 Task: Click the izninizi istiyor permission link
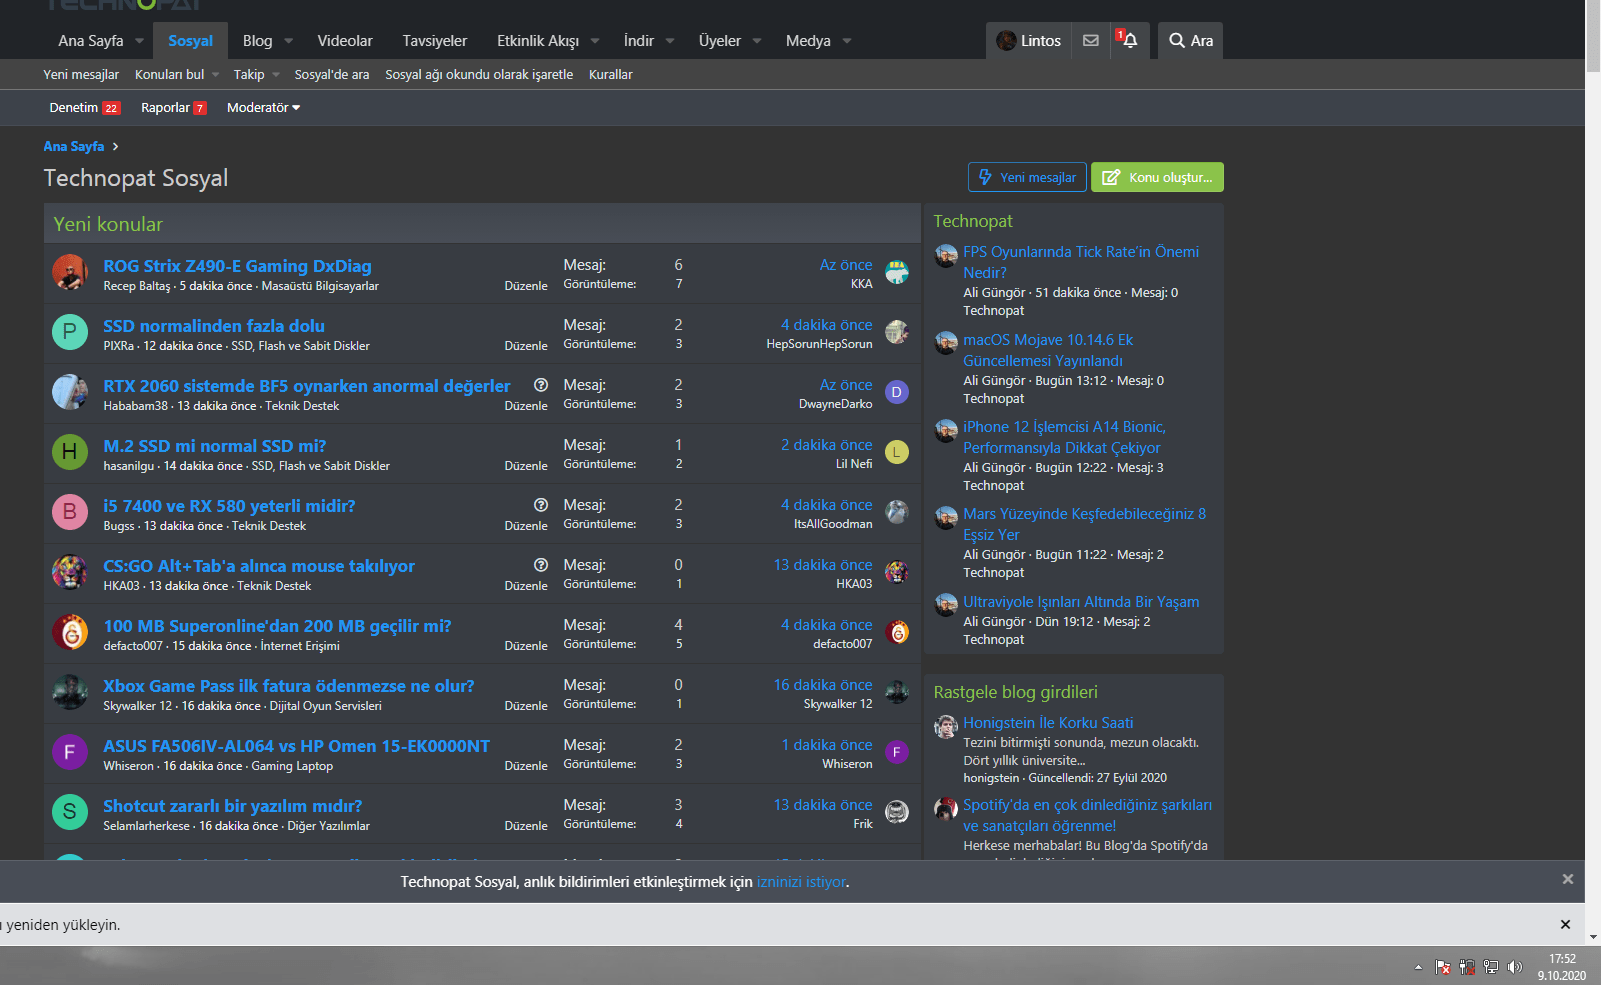point(801,882)
